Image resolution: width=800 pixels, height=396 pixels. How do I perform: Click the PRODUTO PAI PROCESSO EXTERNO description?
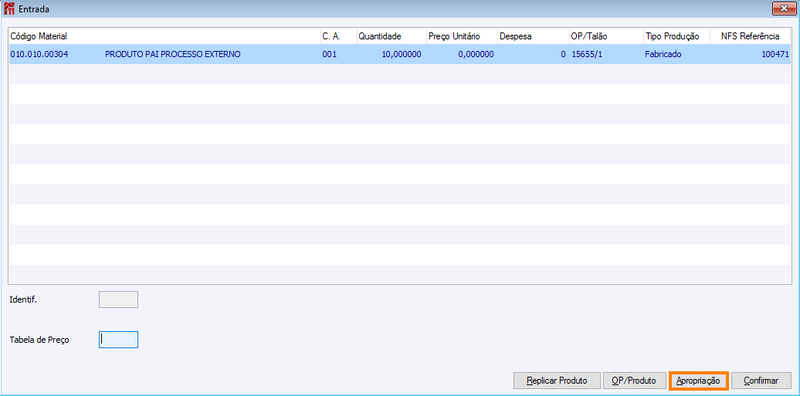coord(172,54)
